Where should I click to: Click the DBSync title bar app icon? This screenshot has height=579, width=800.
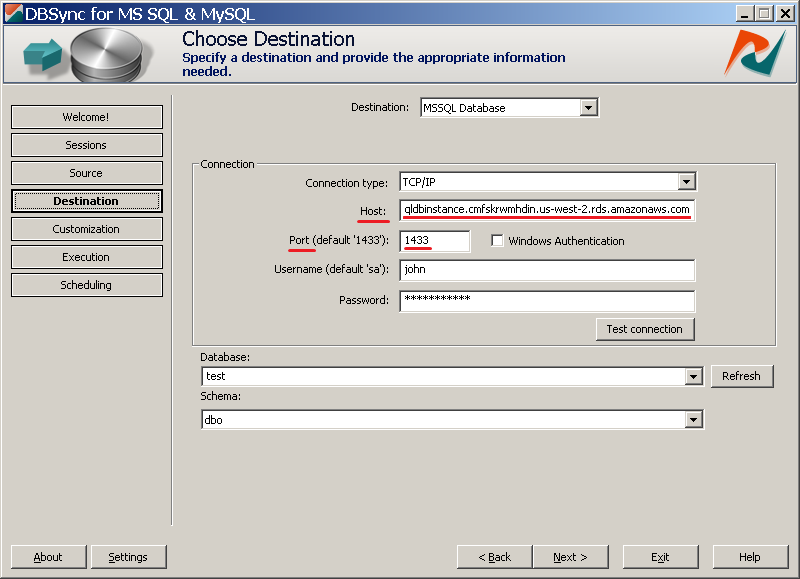click(x=13, y=13)
